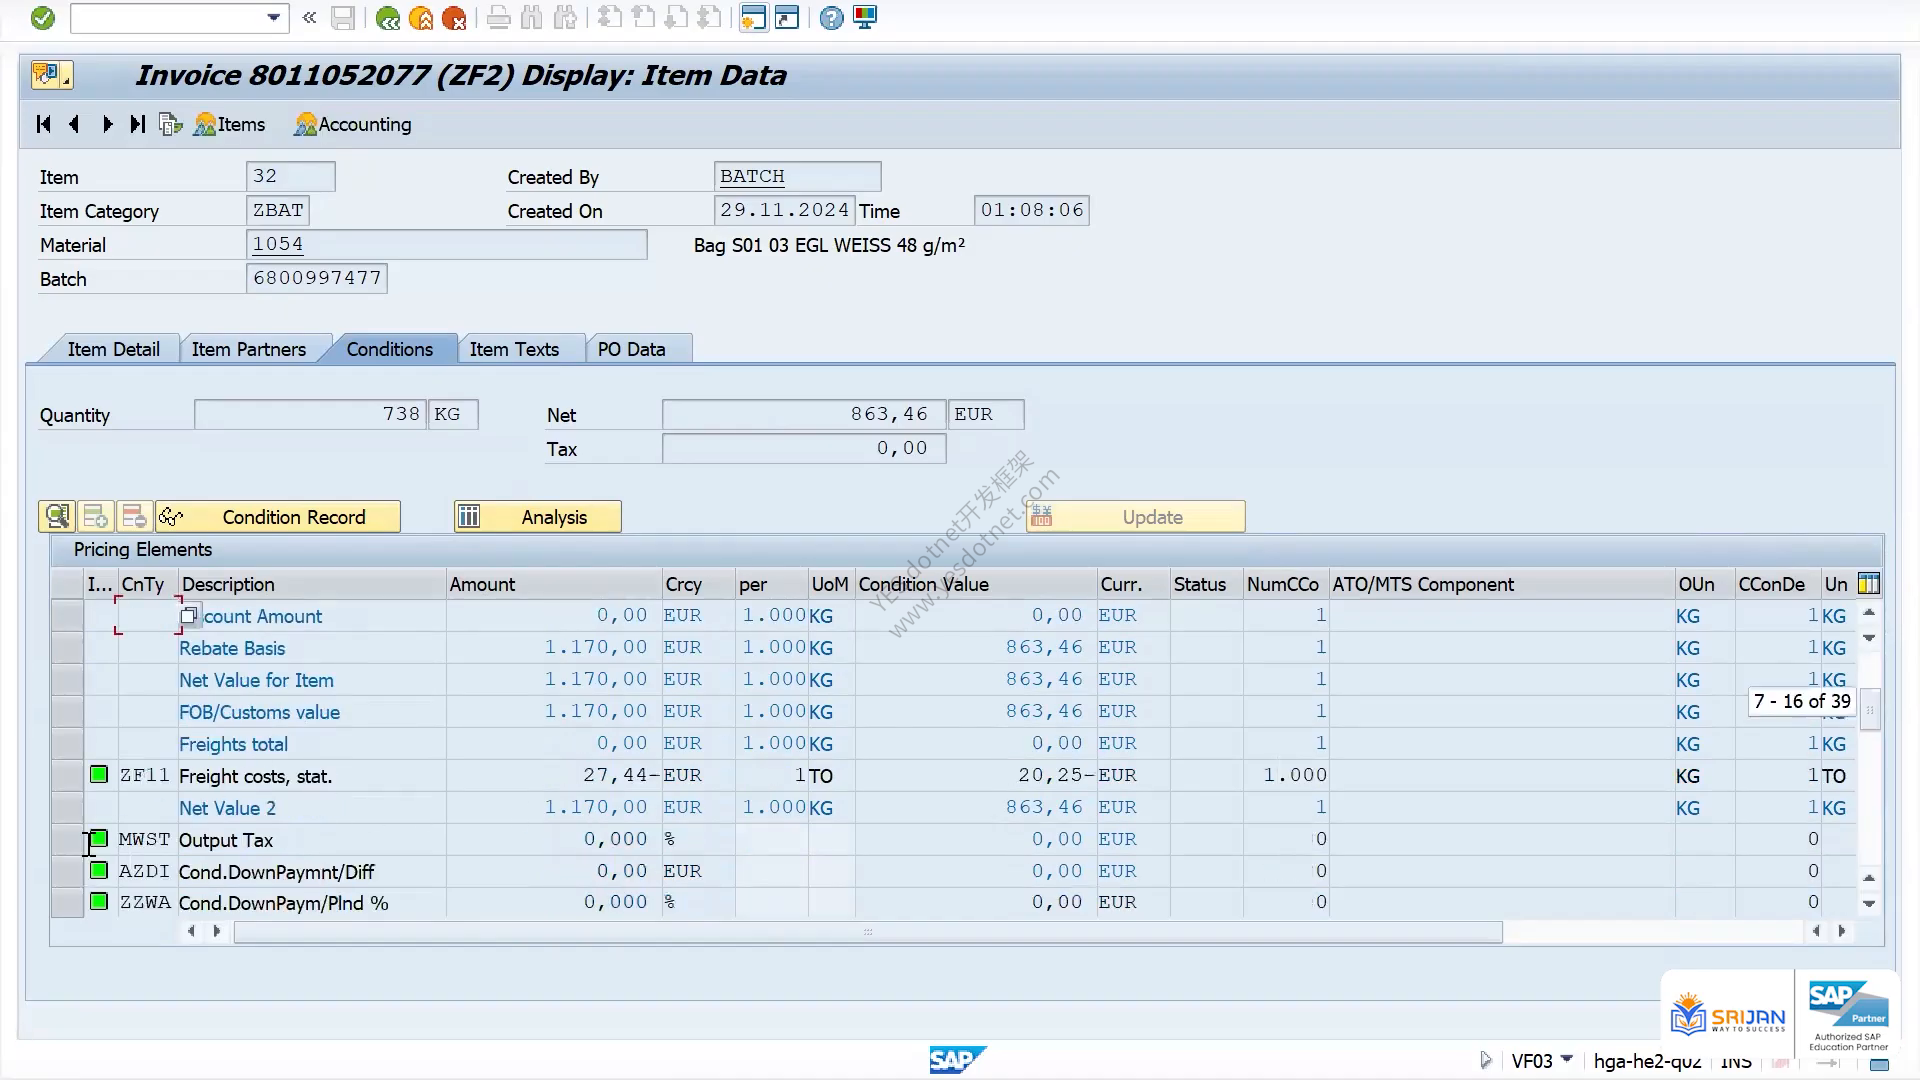Open table column settings icon
1920x1080 pixels.
(x=1868, y=584)
